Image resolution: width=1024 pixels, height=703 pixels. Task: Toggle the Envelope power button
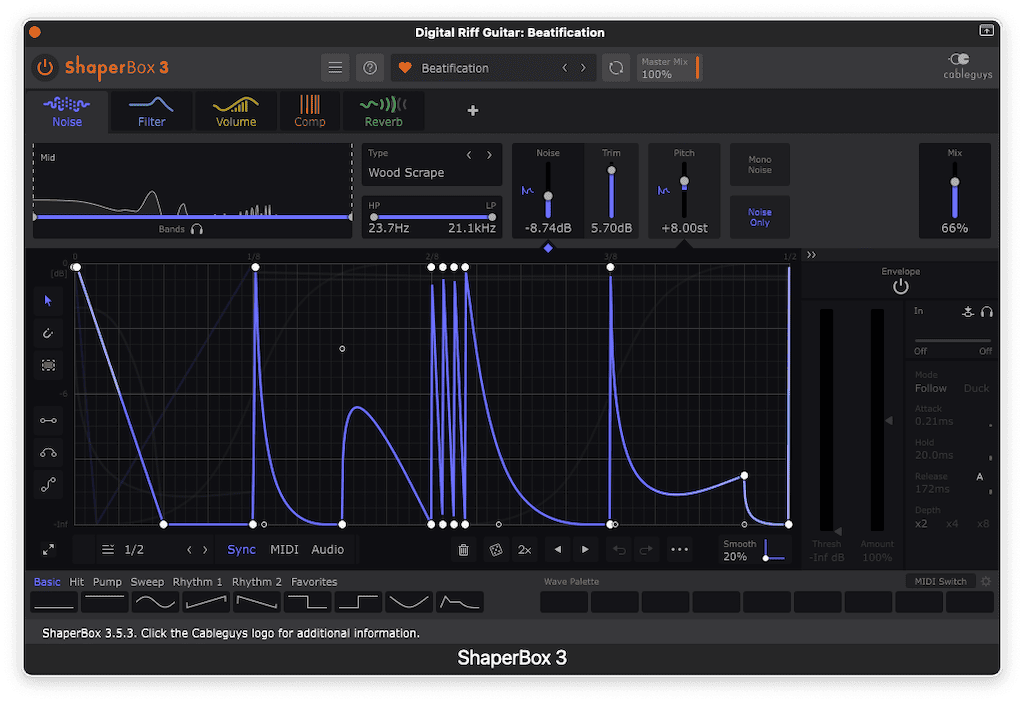coord(901,285)
